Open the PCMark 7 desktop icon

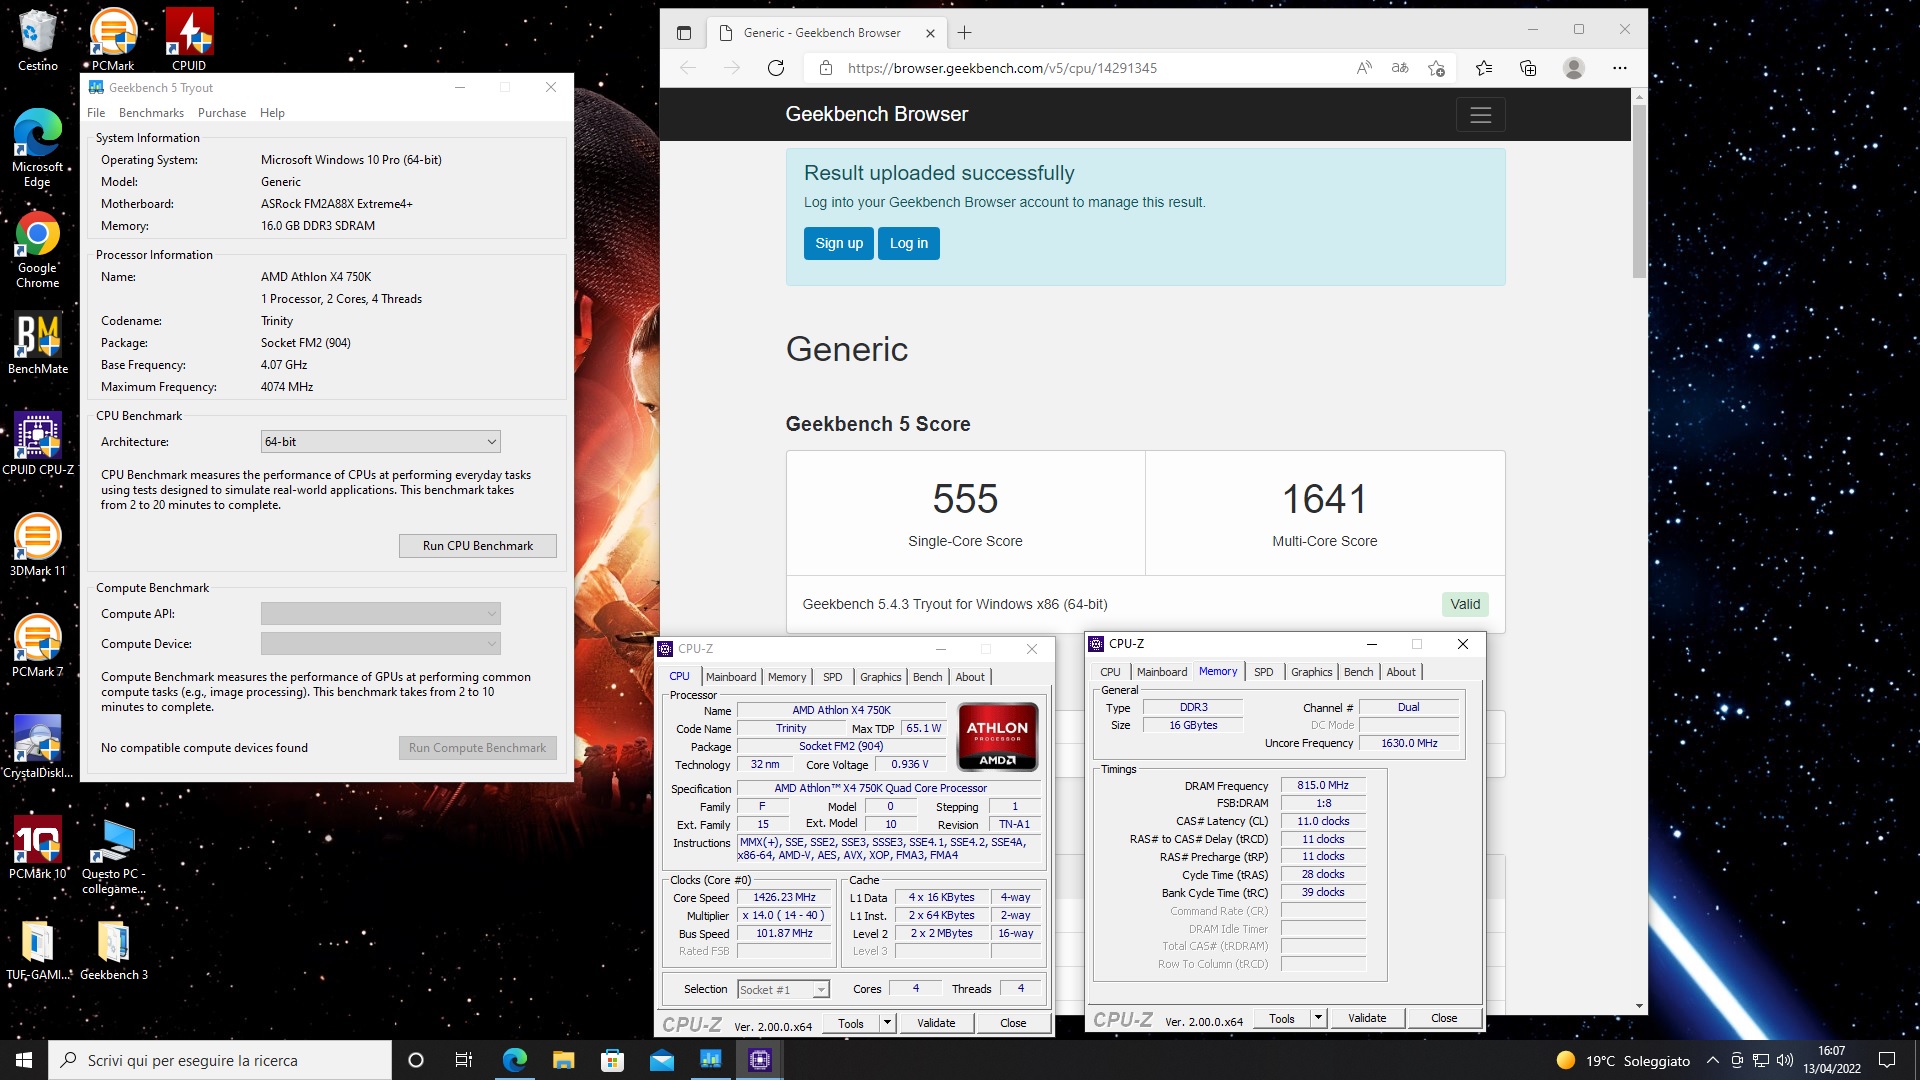point(38,646)
